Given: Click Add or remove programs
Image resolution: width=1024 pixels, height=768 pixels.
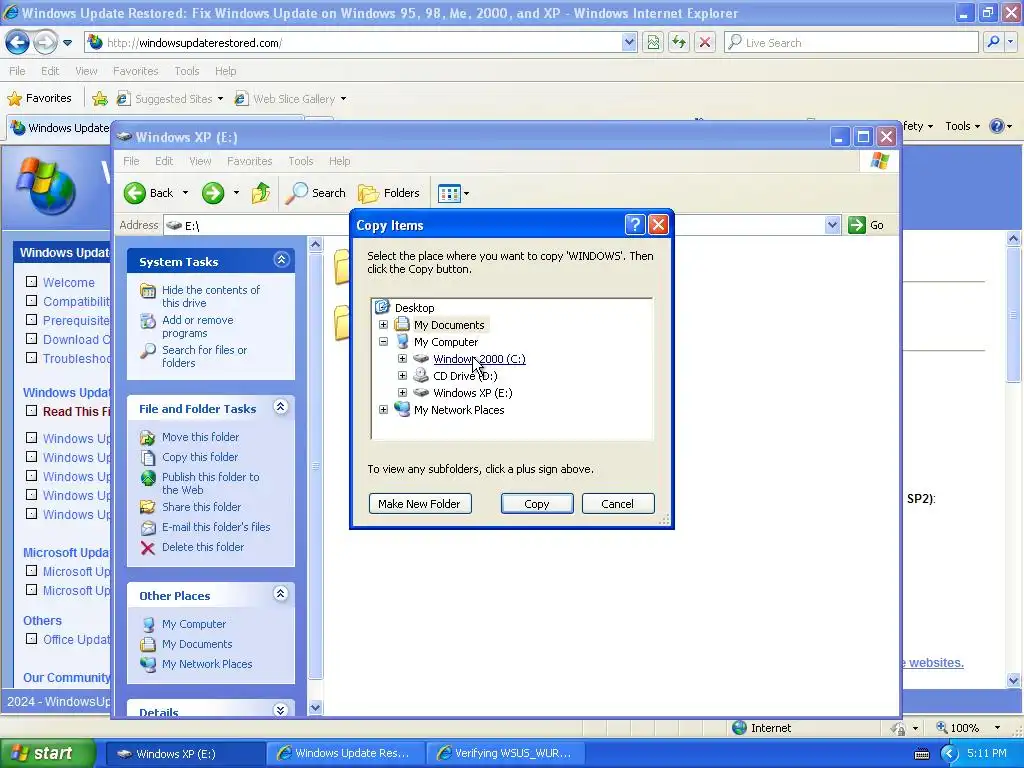Looking at the screenshot, I should 197,327.
